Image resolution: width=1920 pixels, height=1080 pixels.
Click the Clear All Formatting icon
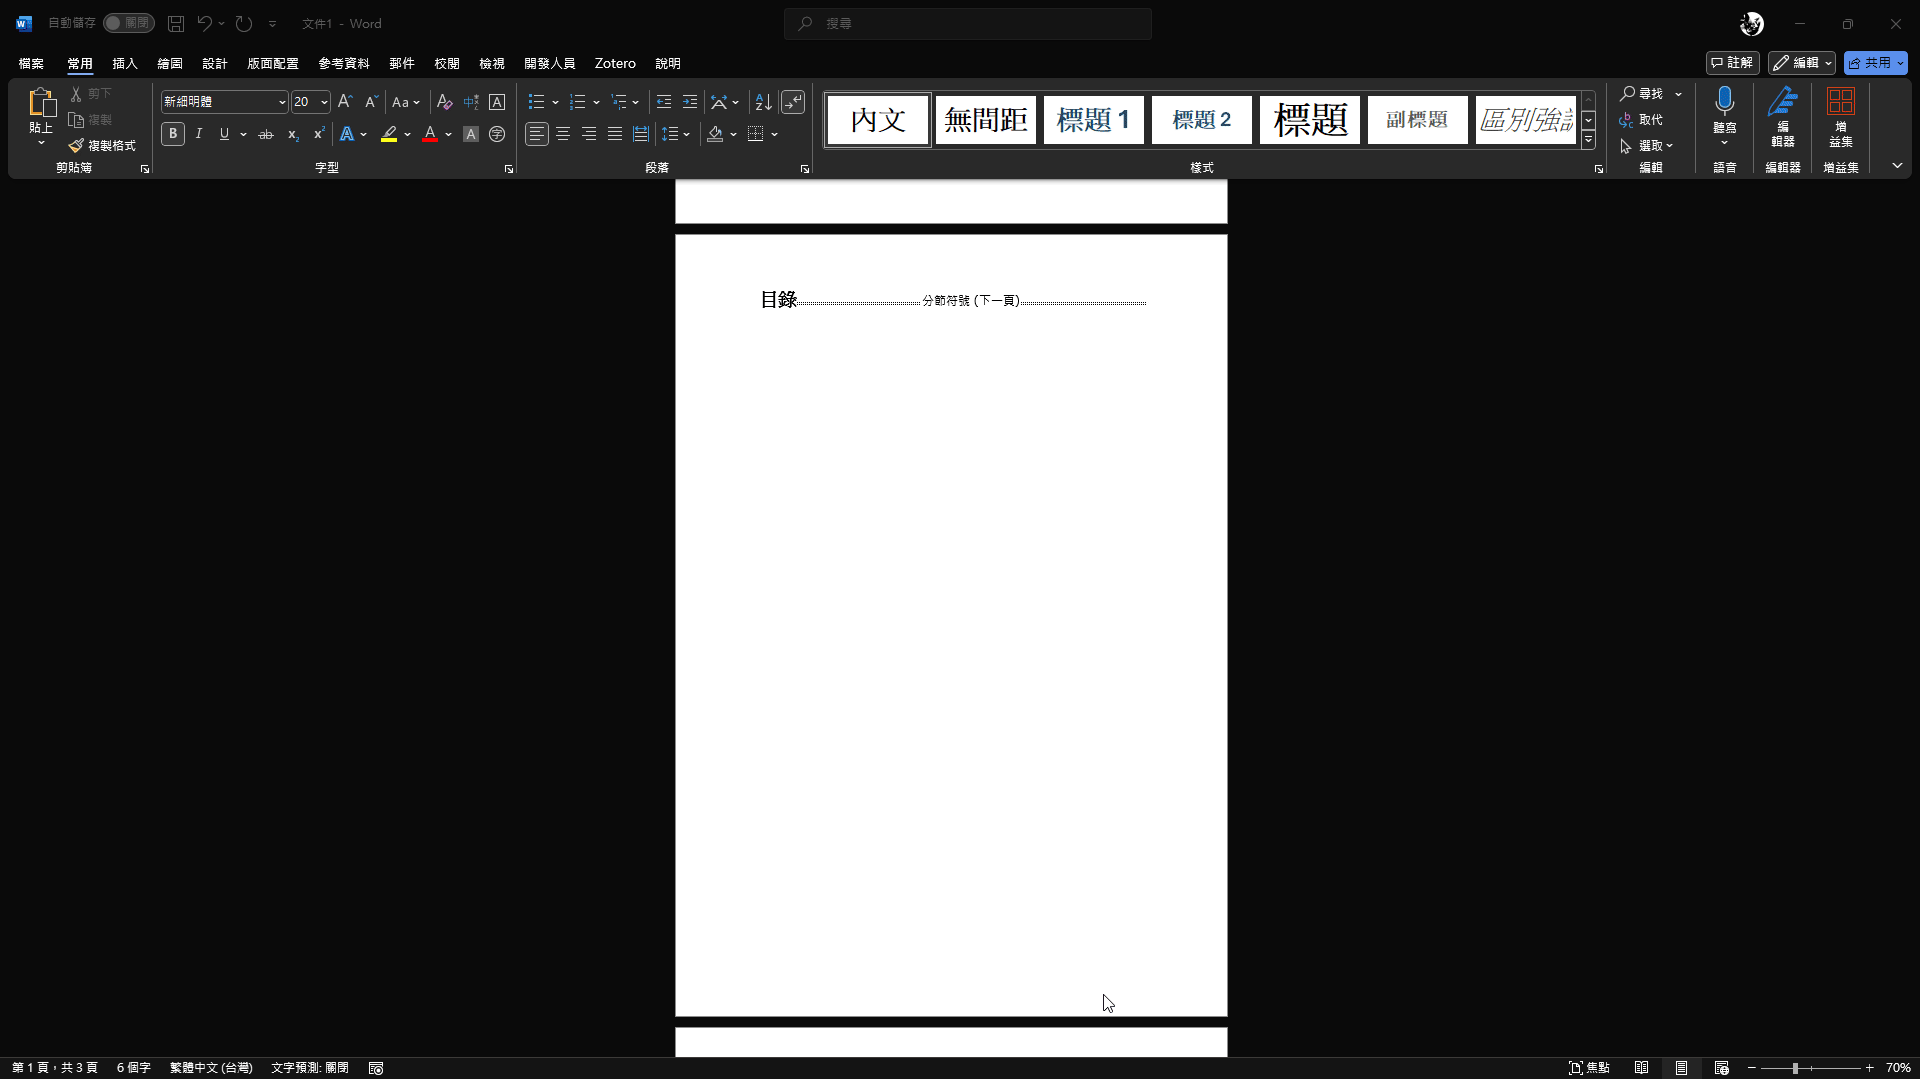point(445,102)
